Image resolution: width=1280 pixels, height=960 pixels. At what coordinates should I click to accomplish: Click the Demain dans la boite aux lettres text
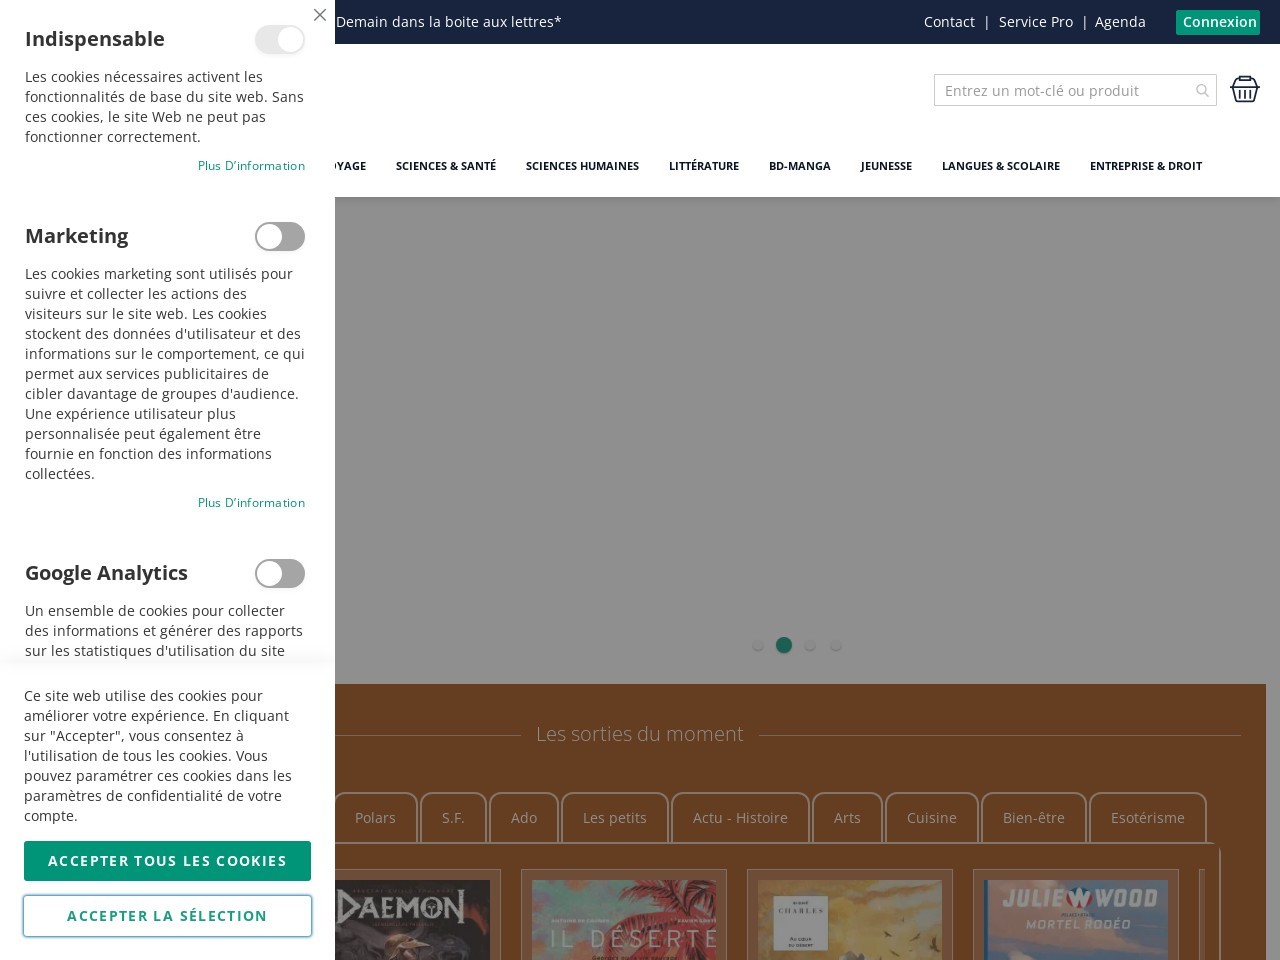coord(449,22)
